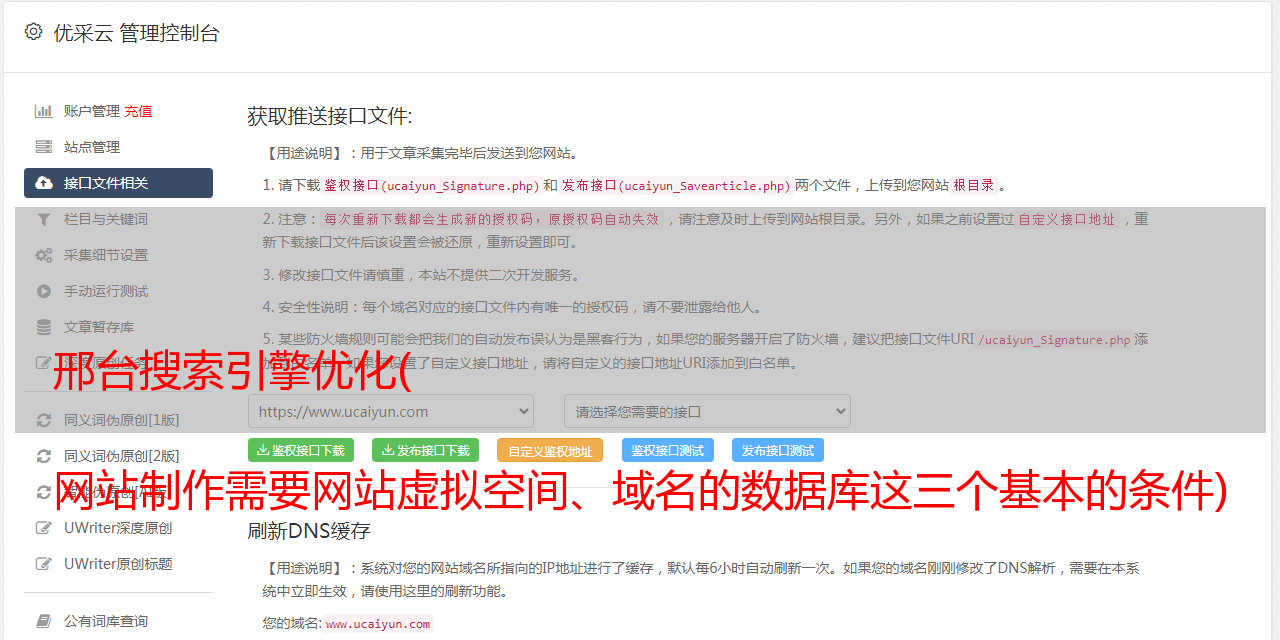Open 文章暂存库 in the sidebar
The height and width of the screenshot is (640, 1280).
pos(99,327)
